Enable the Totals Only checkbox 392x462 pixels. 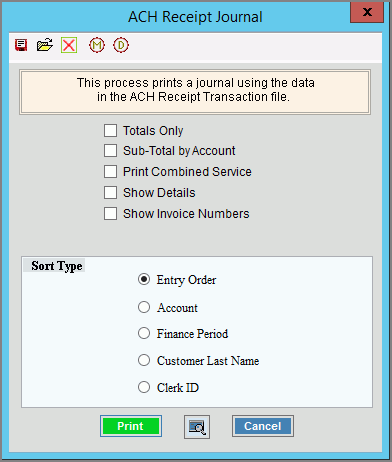coord(110,131)
